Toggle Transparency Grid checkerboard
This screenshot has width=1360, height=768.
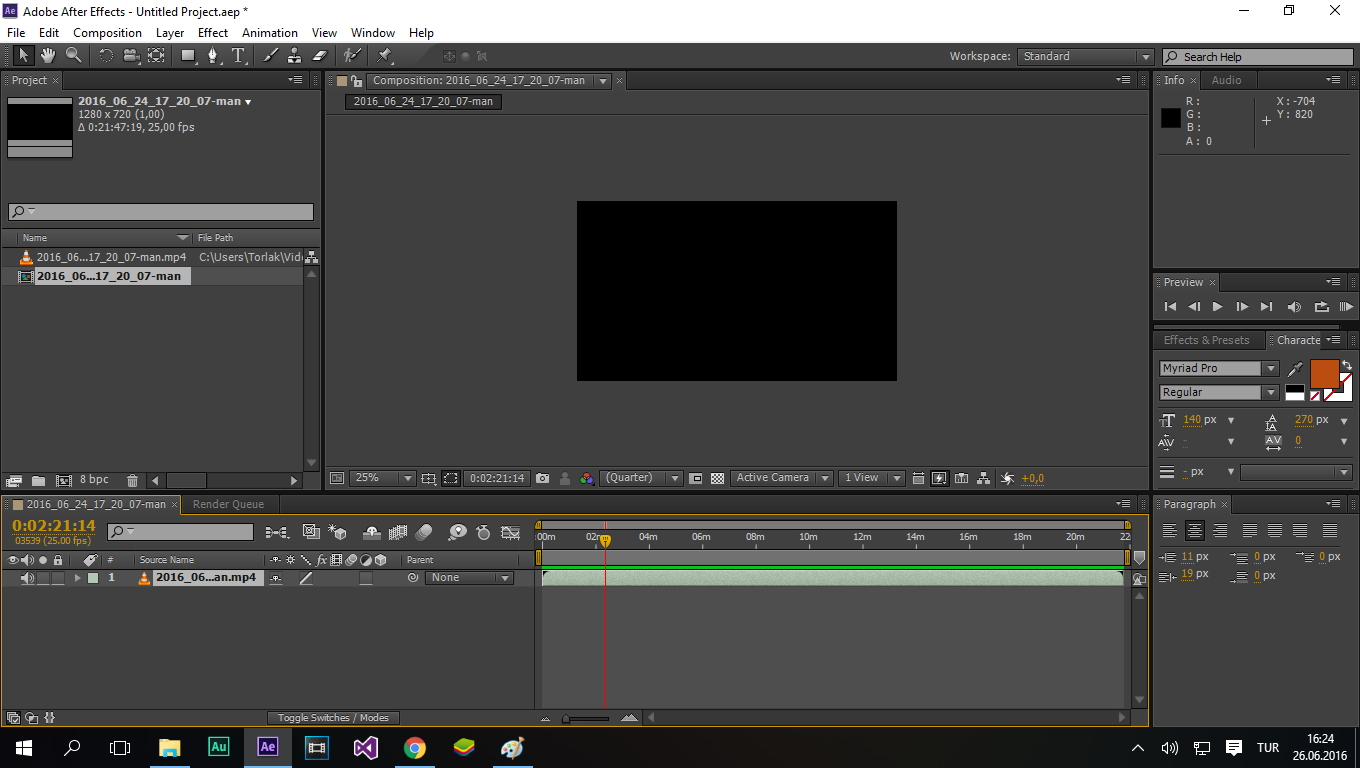(717, 478)
